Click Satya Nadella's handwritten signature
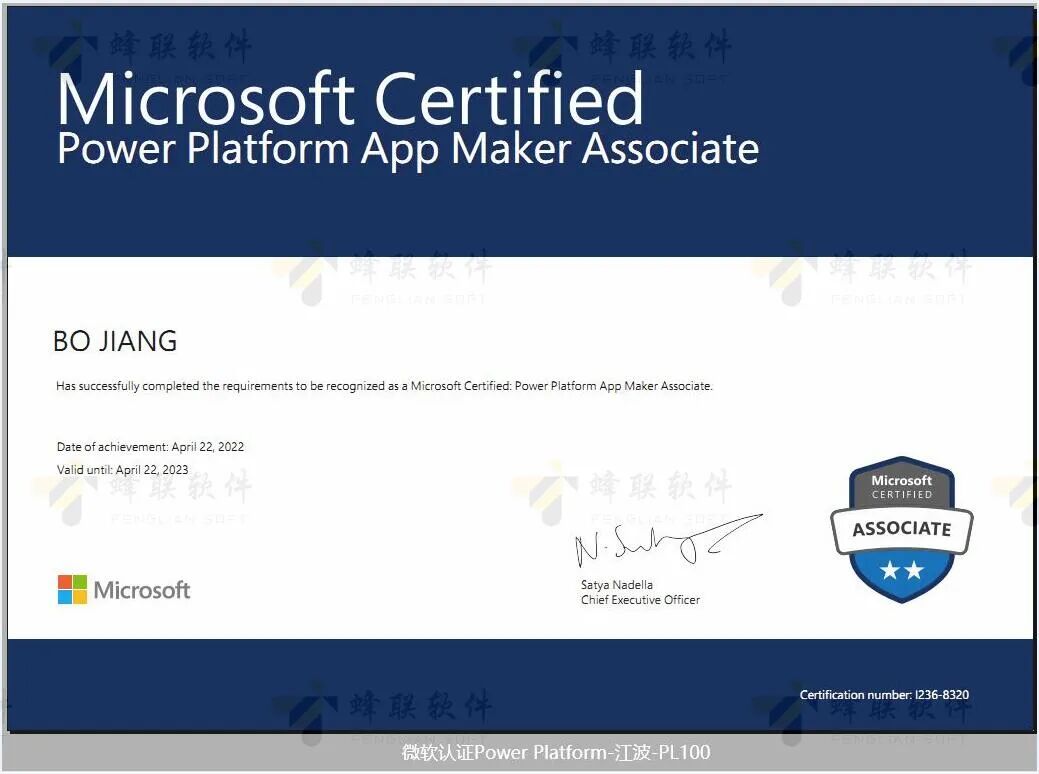Image resolution: width=1039 pixels, height=774 pixels. [x=668, y=540]
